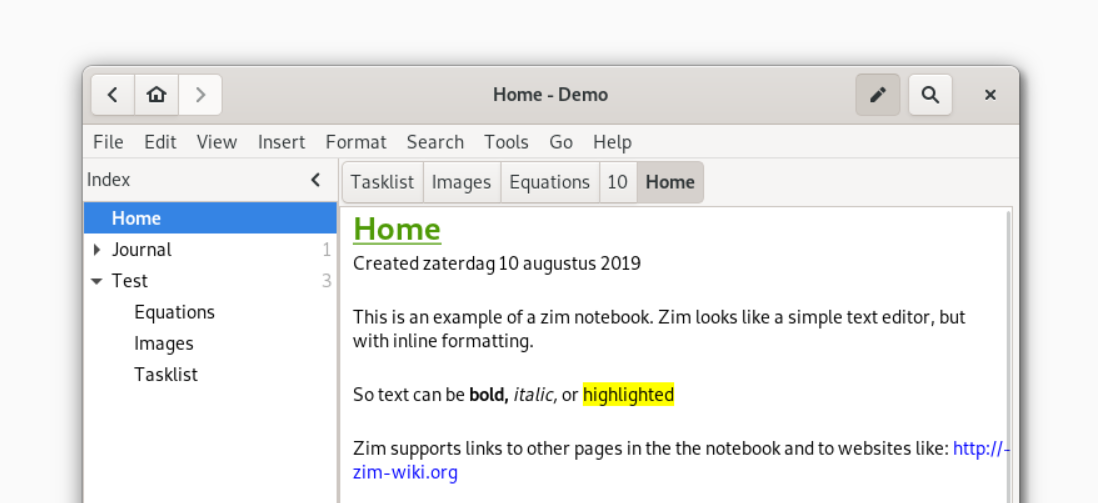Collapse the Test tree node

tap(96, 281)
